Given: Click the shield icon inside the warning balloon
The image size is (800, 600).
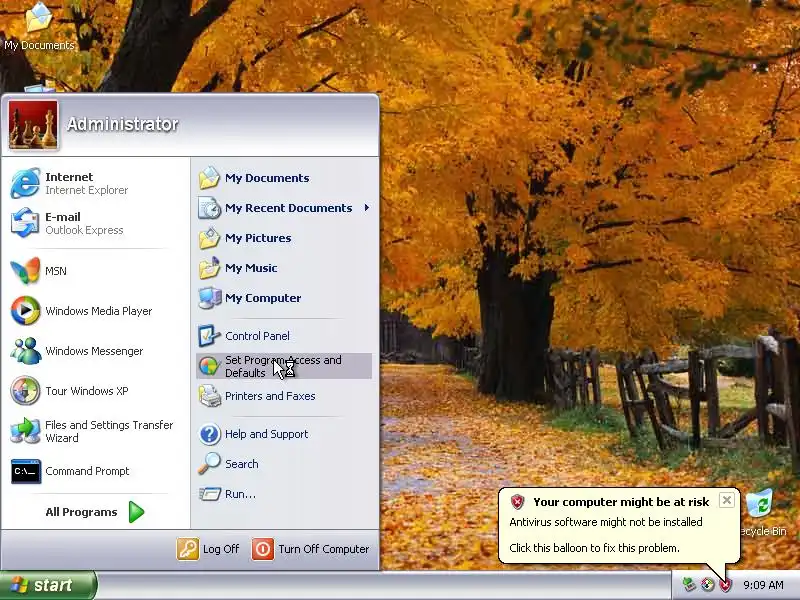Looking at the screenshot, I should tap(517, 502).
